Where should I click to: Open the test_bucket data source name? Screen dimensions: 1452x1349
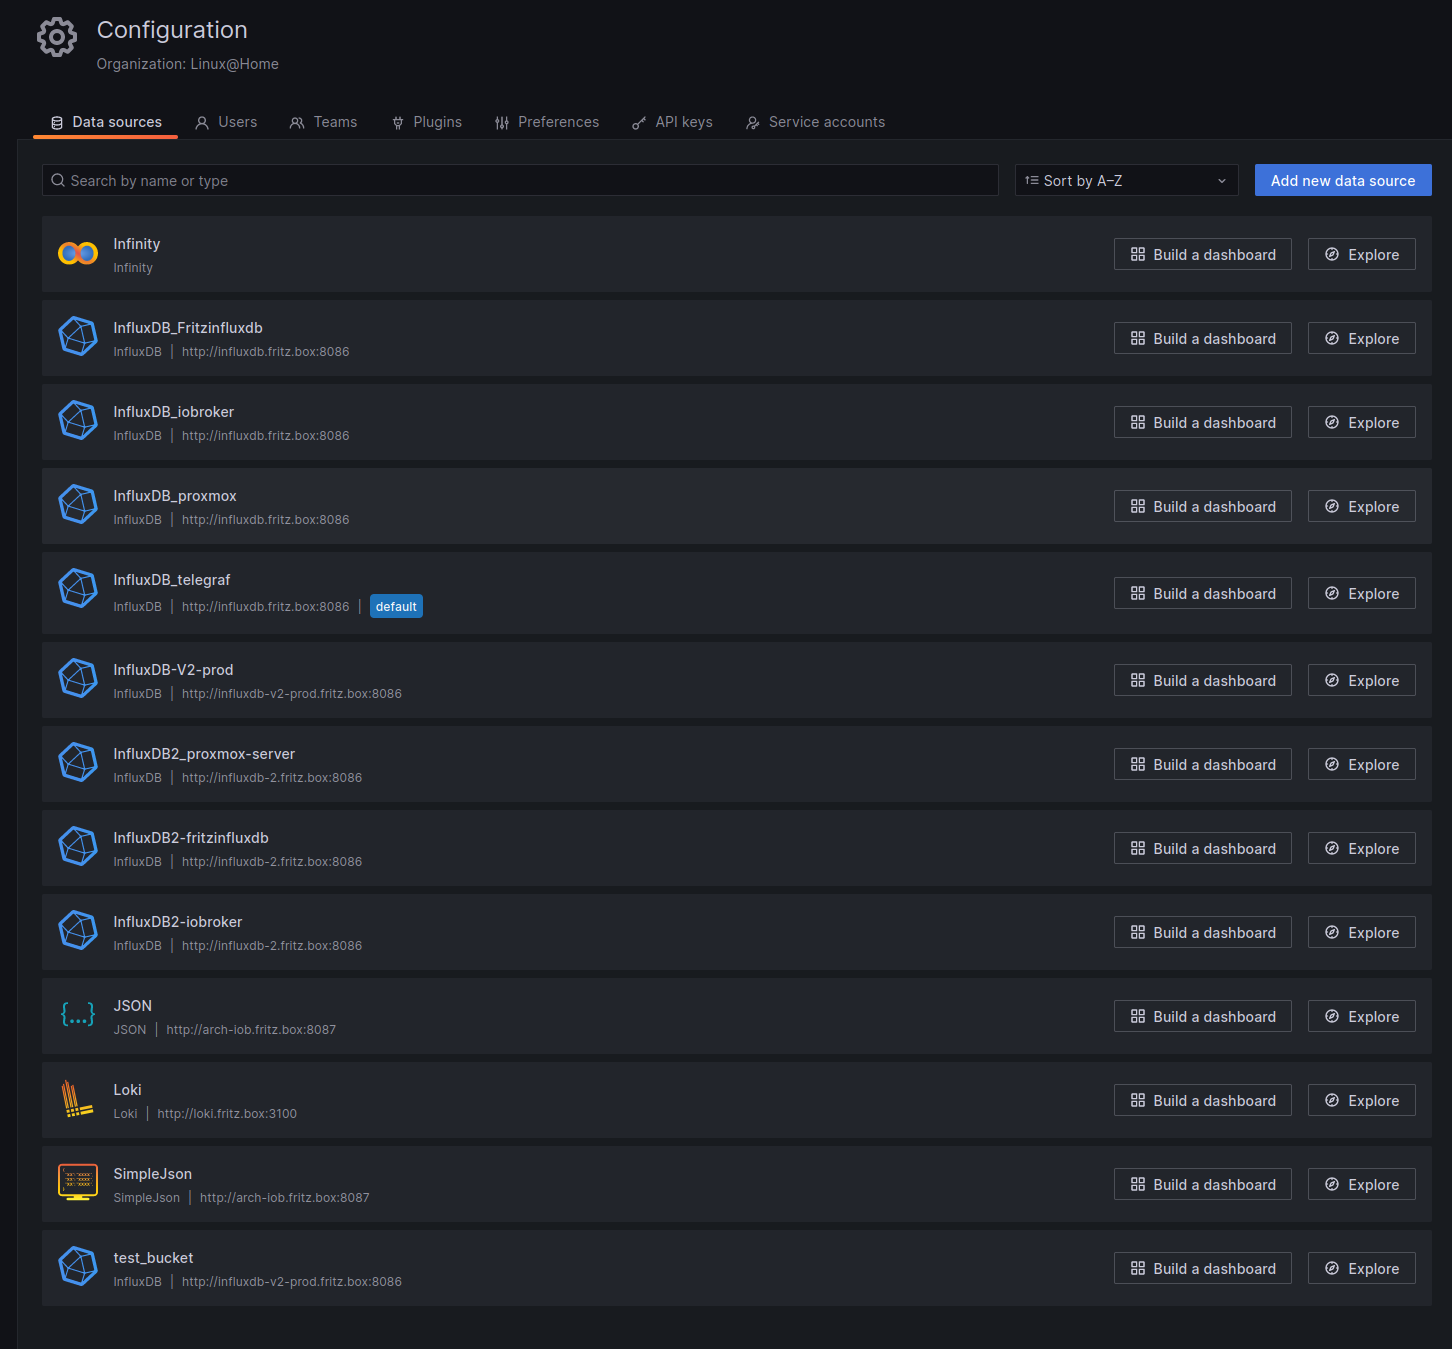pos(153,1258)
